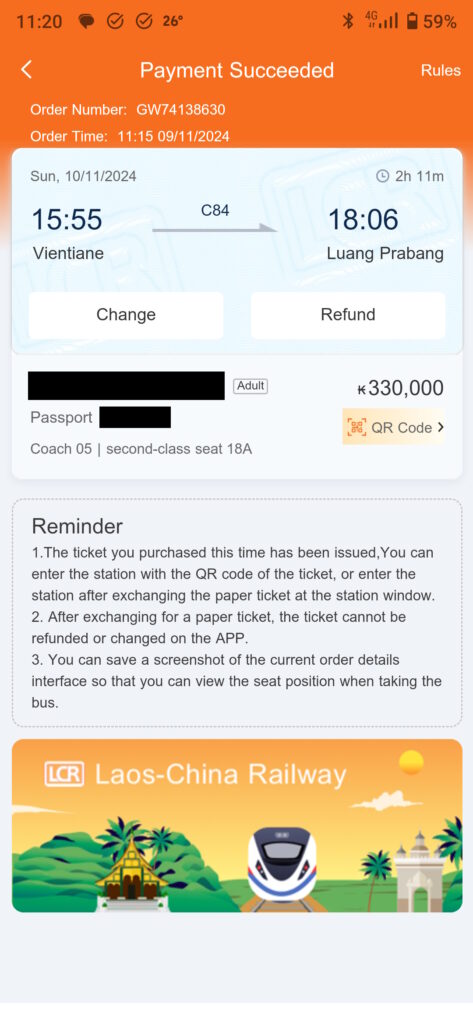Tap the ticket price 330,000
Viewport: 473px width, 1024px height.
[400, 388]
